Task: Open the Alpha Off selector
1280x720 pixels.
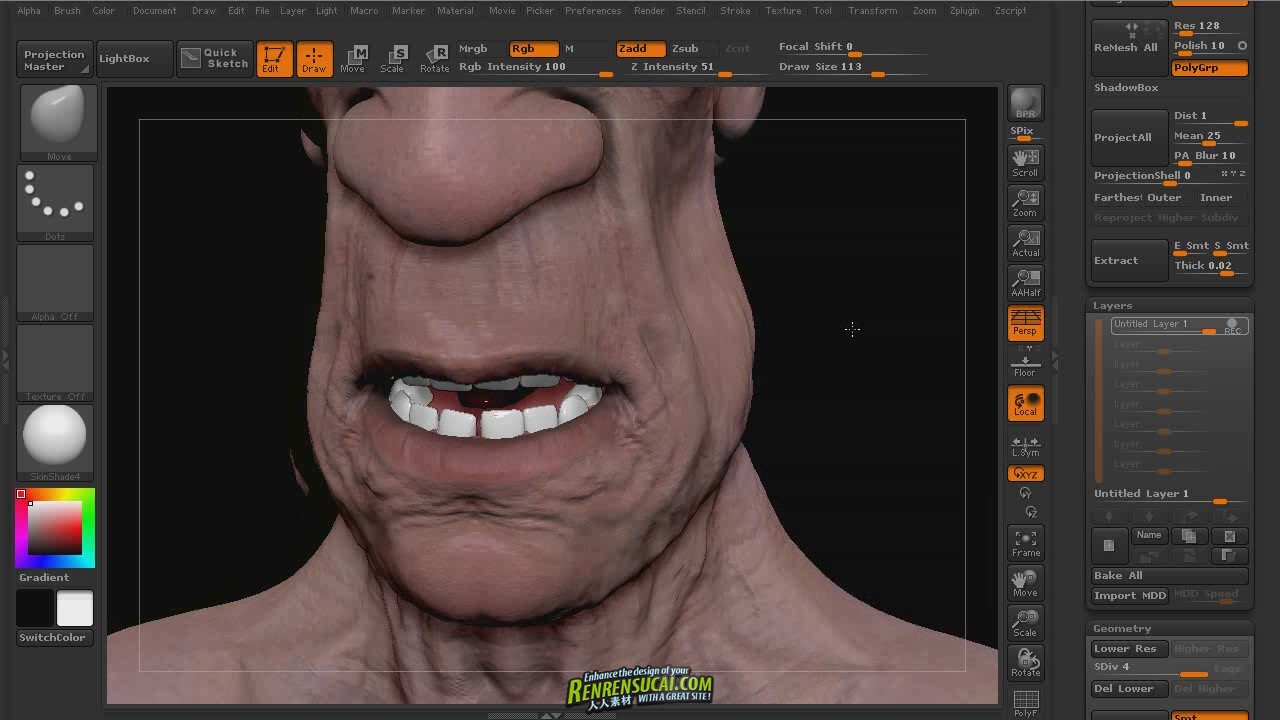Action: [56, 282]
